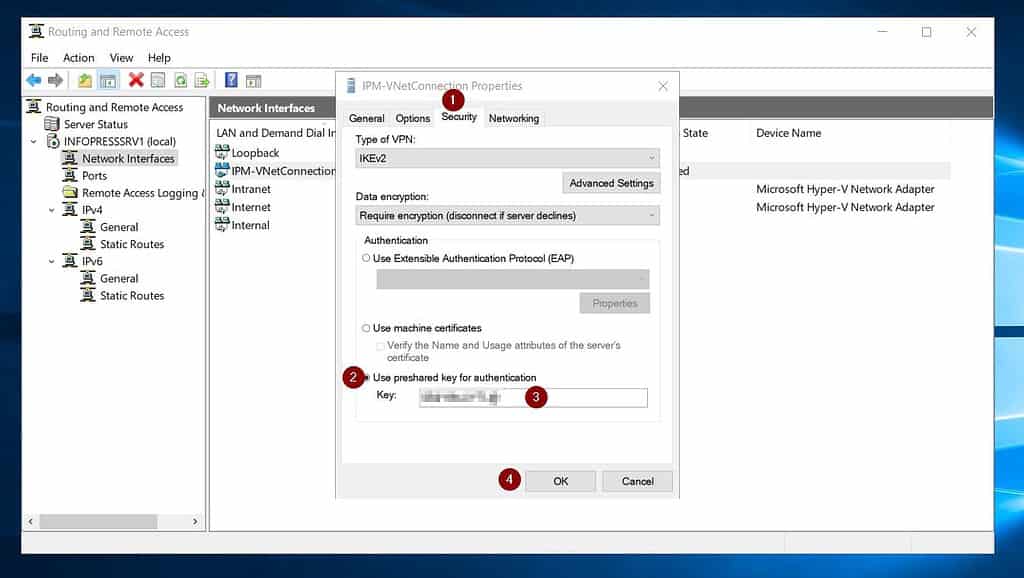Open the Data encryption dropdown

[507, 216]
